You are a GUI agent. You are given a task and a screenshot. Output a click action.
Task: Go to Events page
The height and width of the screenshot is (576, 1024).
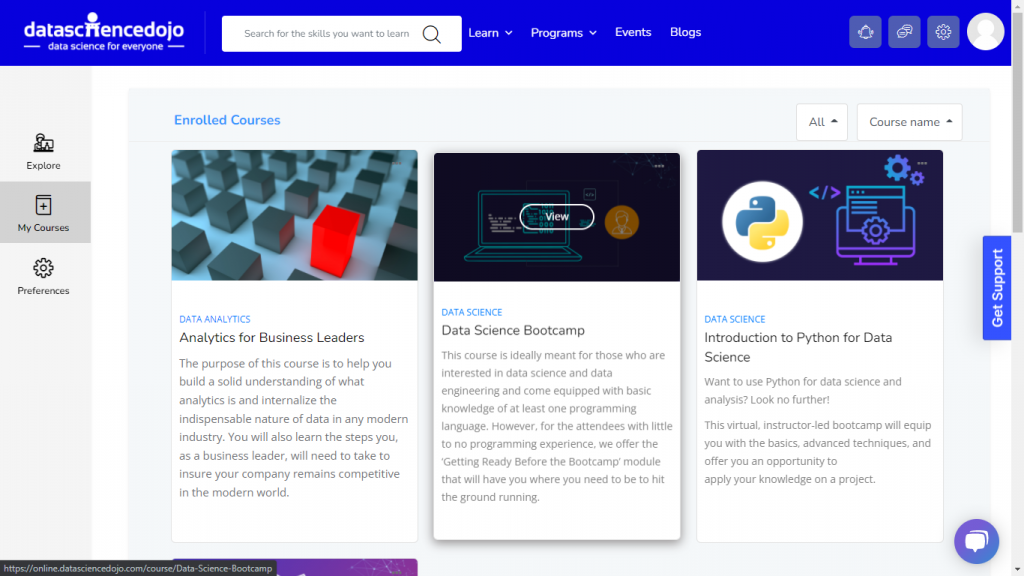[633, 32]
